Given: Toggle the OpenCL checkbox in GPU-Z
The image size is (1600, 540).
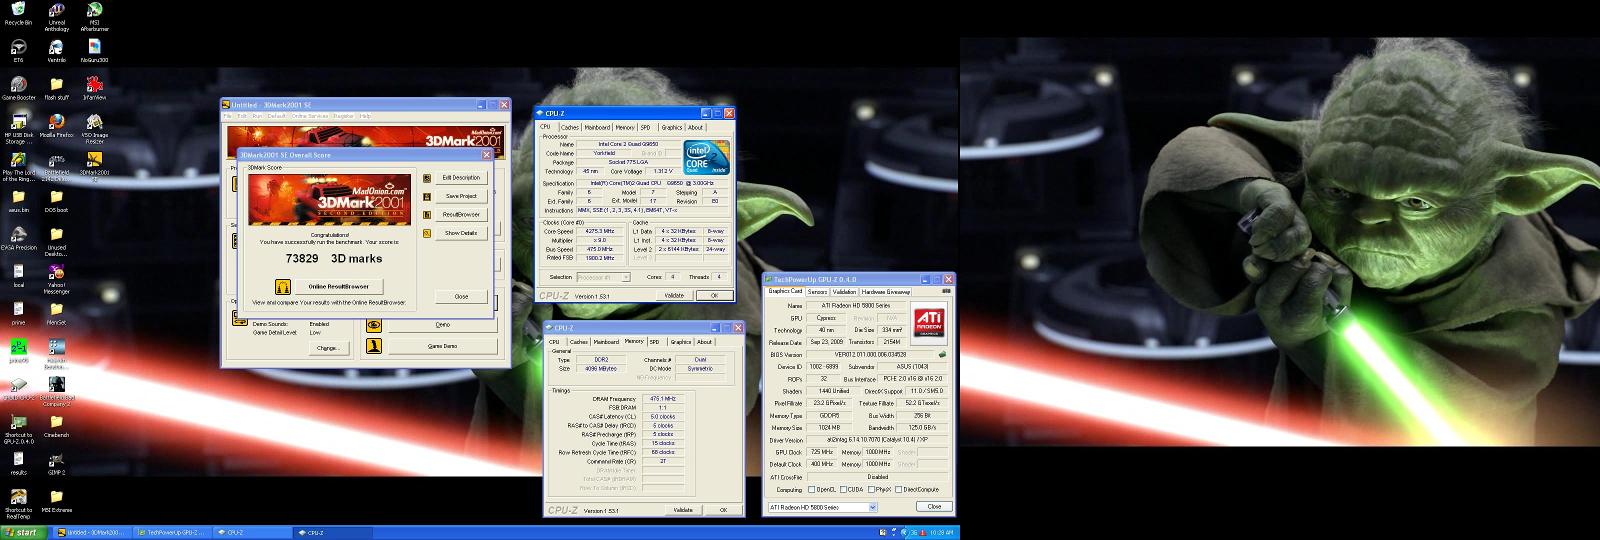Looking at the screenshot, I should point(811,490).
